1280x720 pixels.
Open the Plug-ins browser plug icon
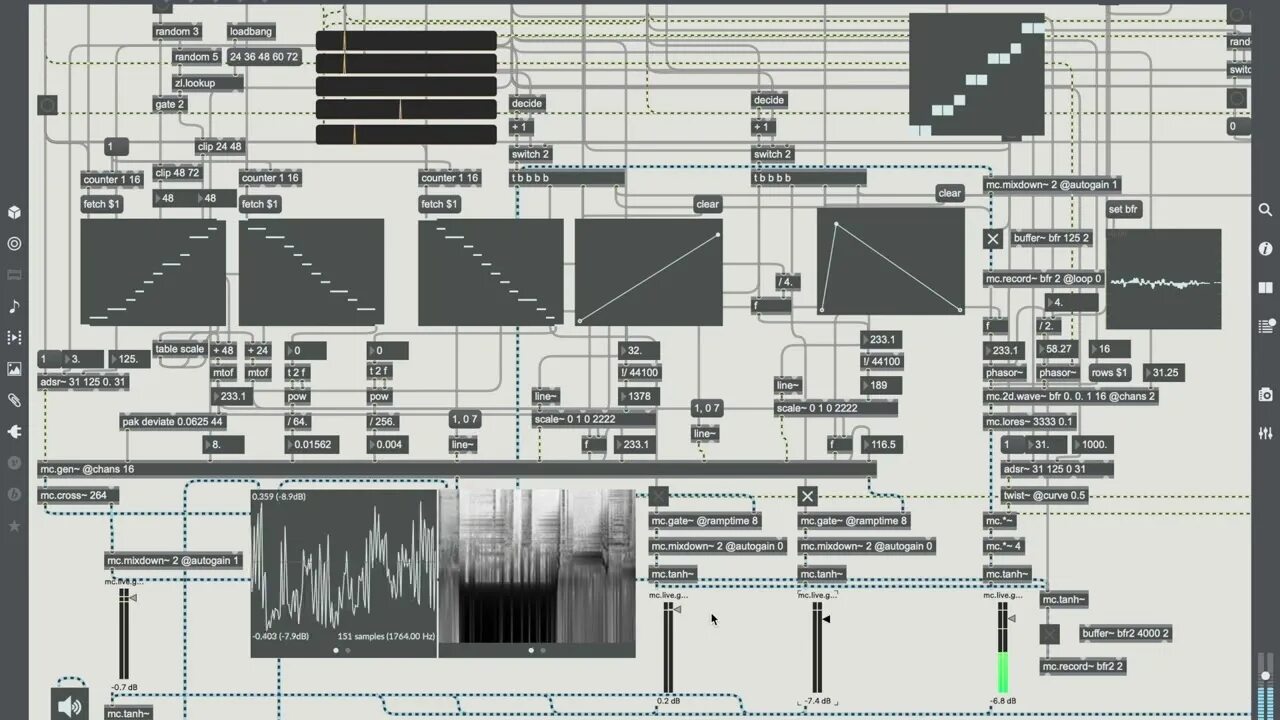[14, 431]
